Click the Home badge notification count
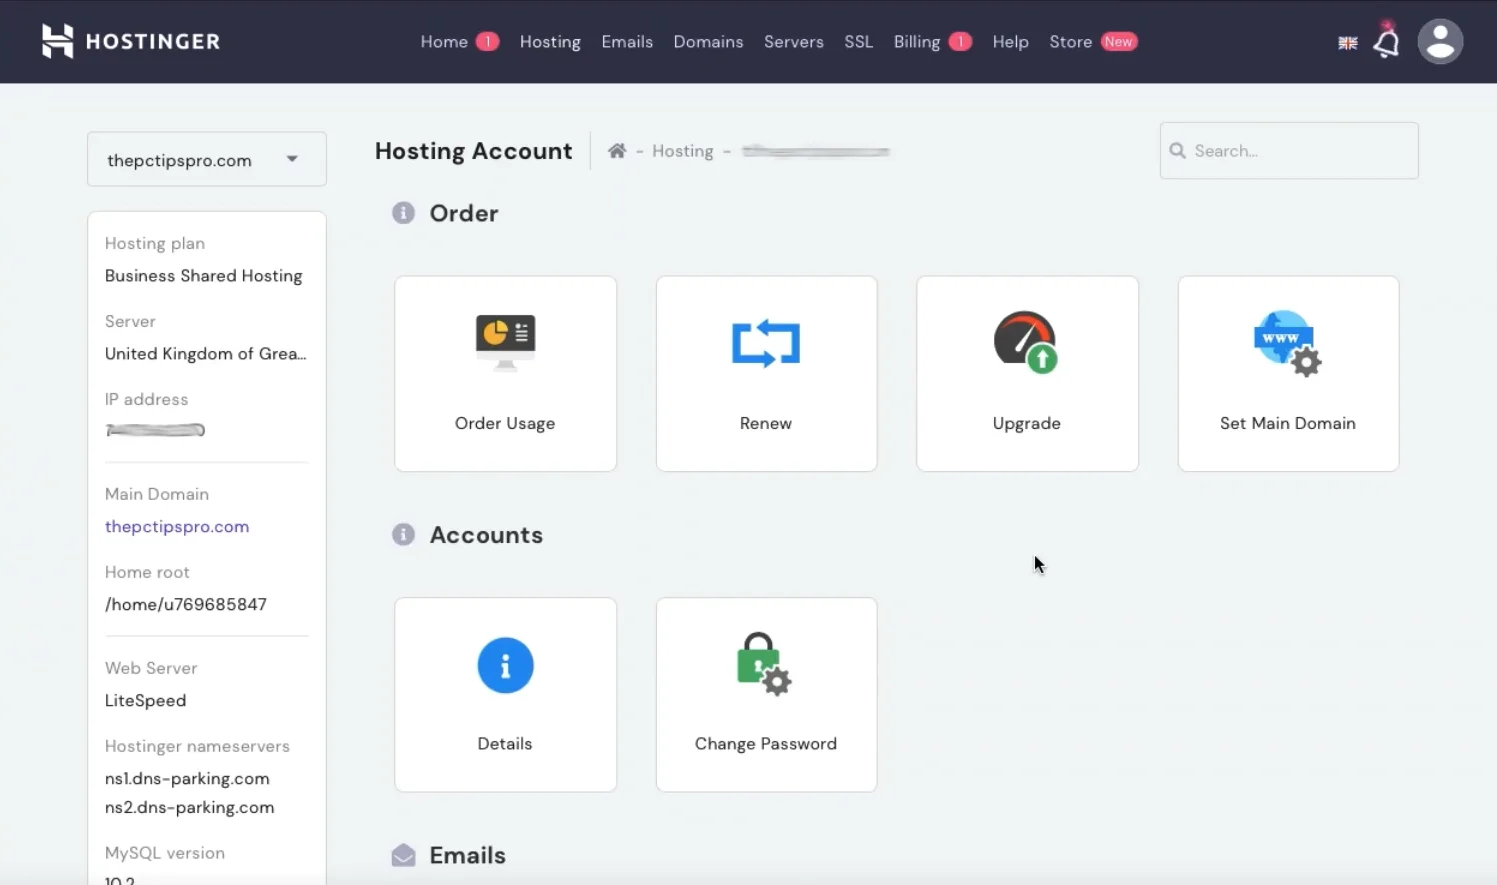Image resolution: width=1497 pixels, height=885 pixels. coord(488,41)
